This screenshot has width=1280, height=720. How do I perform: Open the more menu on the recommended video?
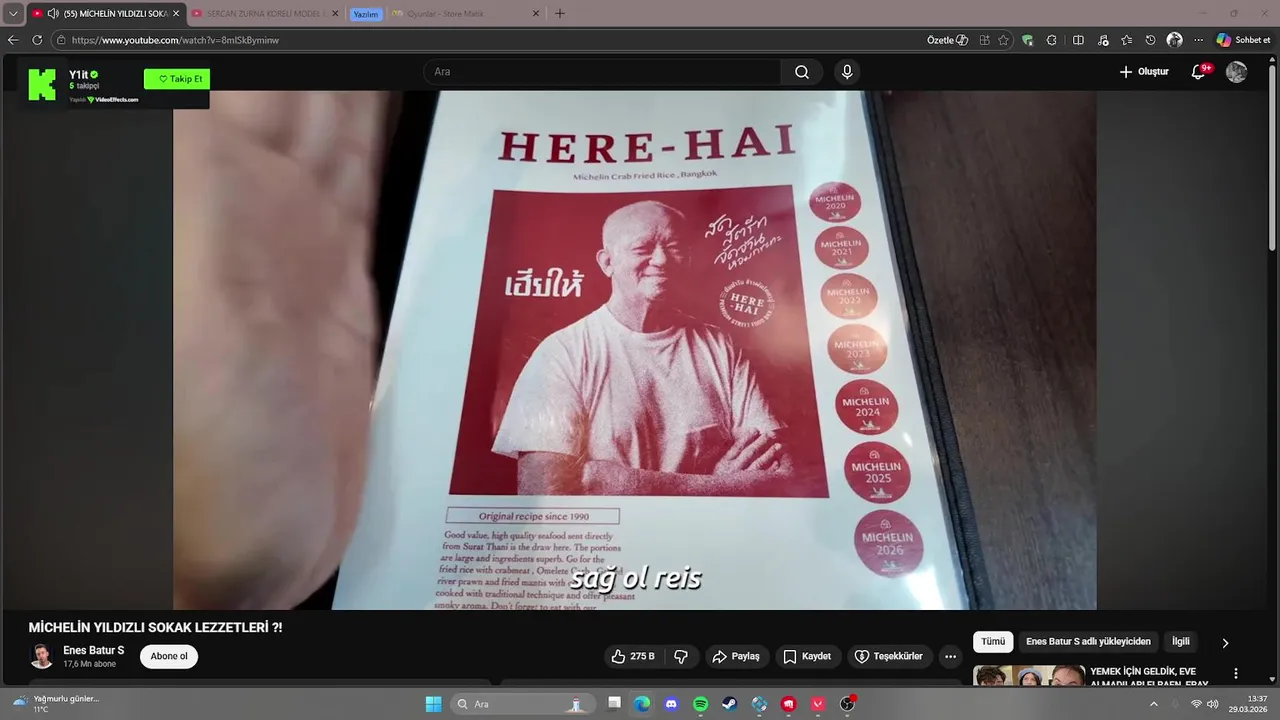click(1236, 673)
